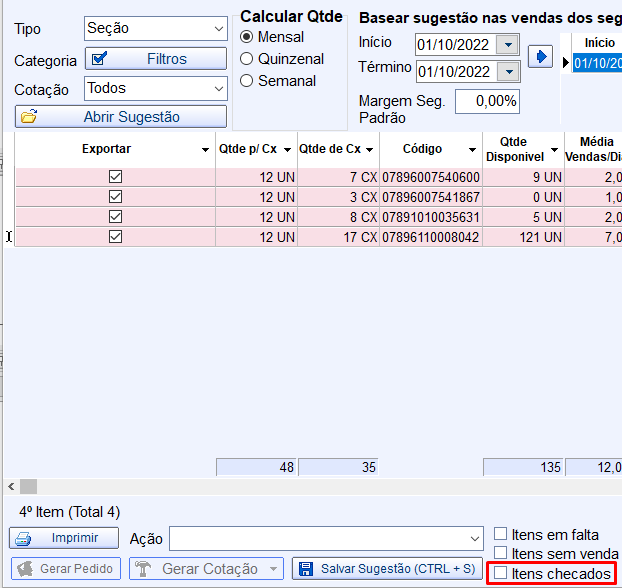Check the Itens sem venda checkbox
Viewport: 622px width, 588px height.
point(501,553)
